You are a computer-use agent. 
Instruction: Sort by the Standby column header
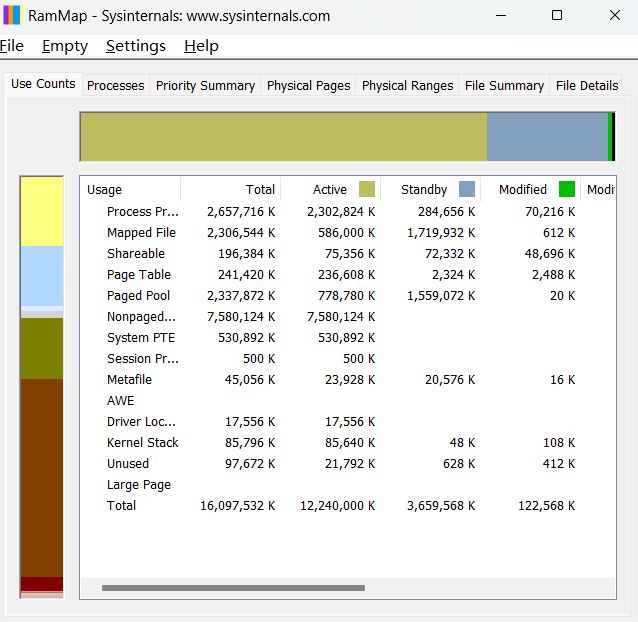click(x=430, y=190)
